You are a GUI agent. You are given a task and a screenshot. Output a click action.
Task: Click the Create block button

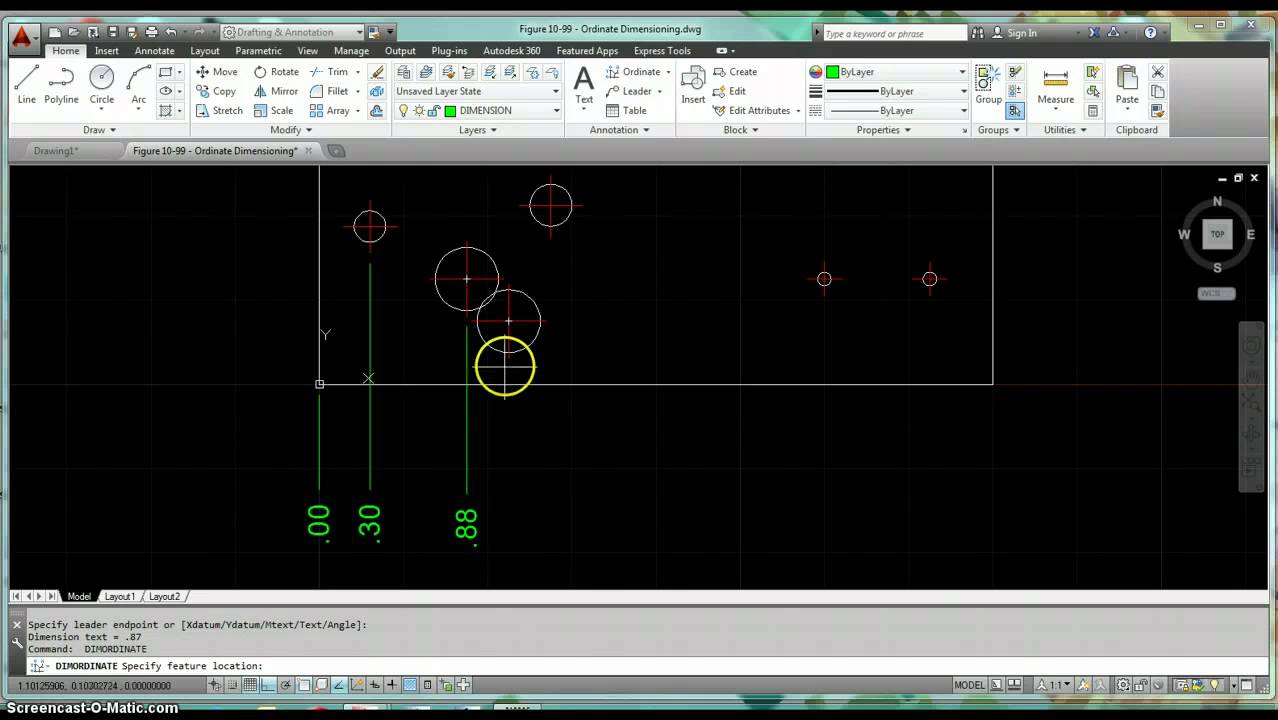(x=734, y=72)
